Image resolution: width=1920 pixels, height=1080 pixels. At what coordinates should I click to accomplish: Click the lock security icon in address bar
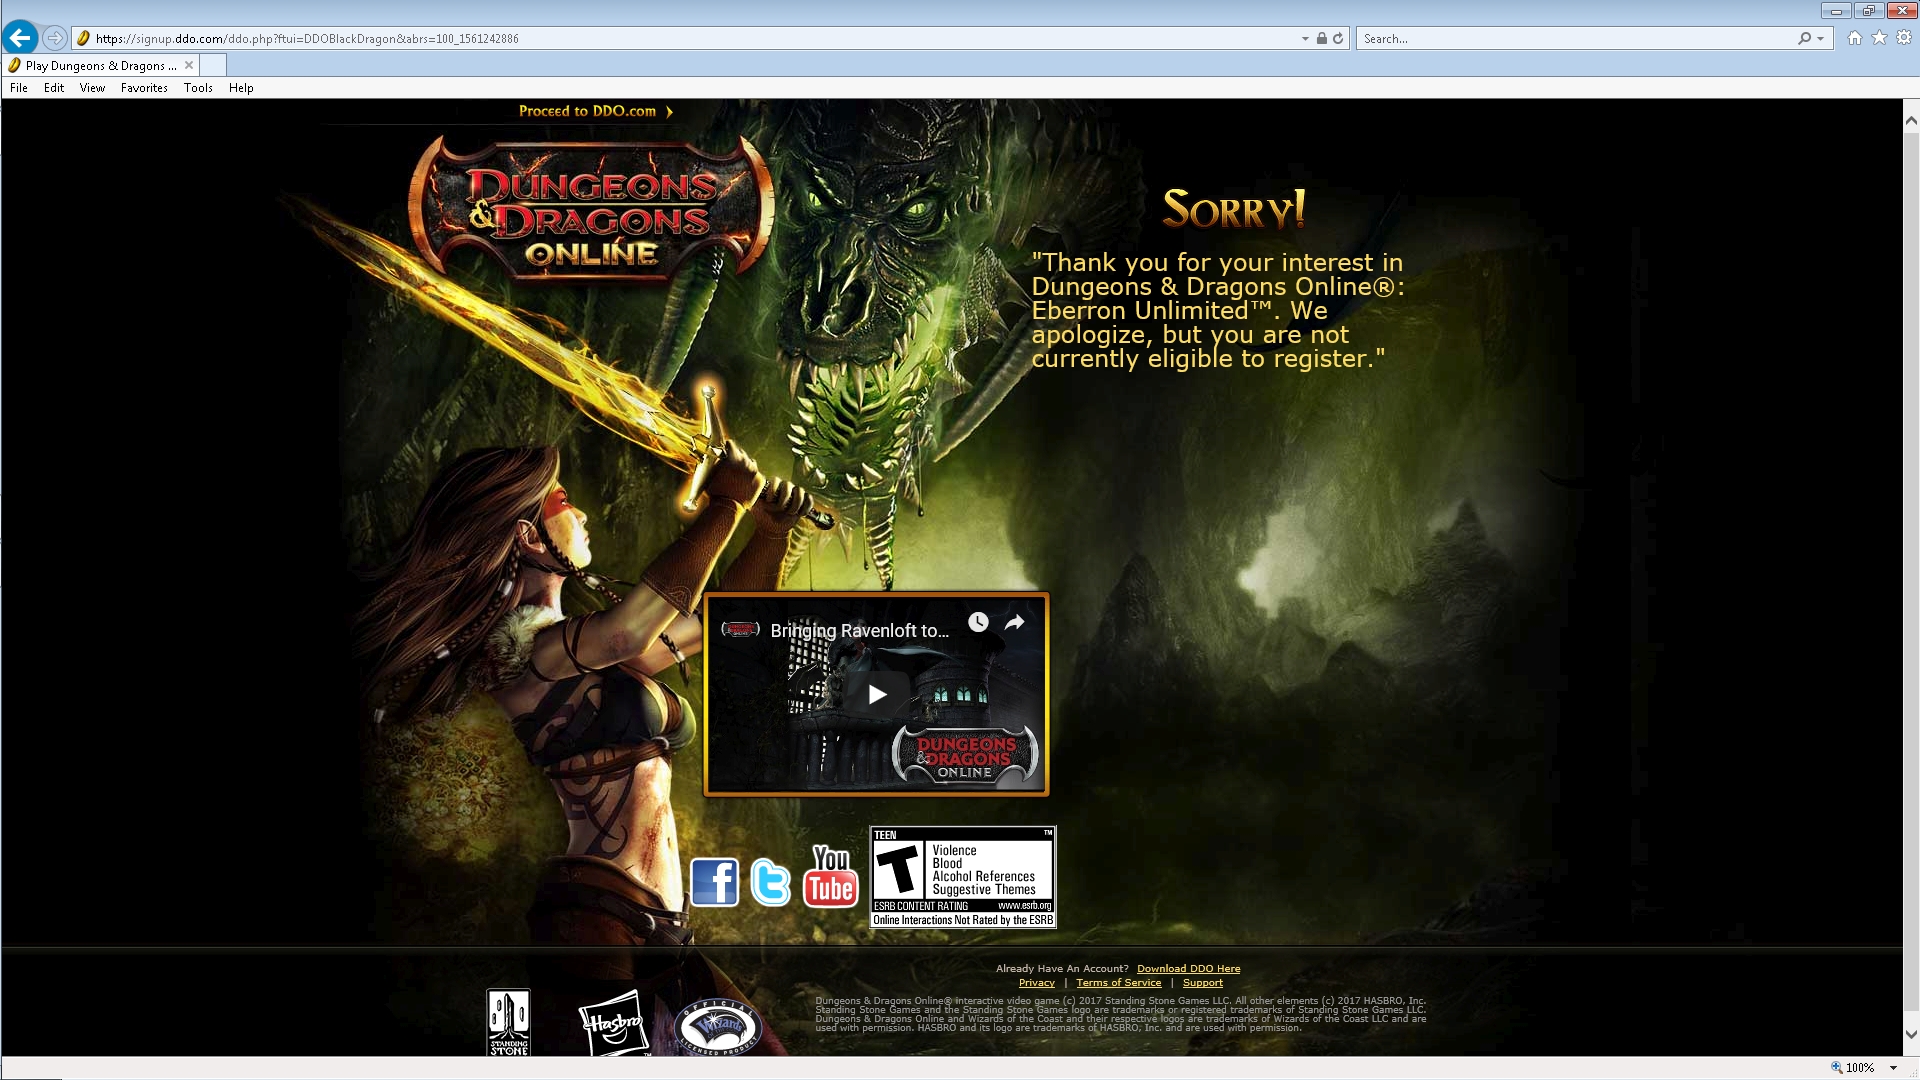tap(1321, 38)
